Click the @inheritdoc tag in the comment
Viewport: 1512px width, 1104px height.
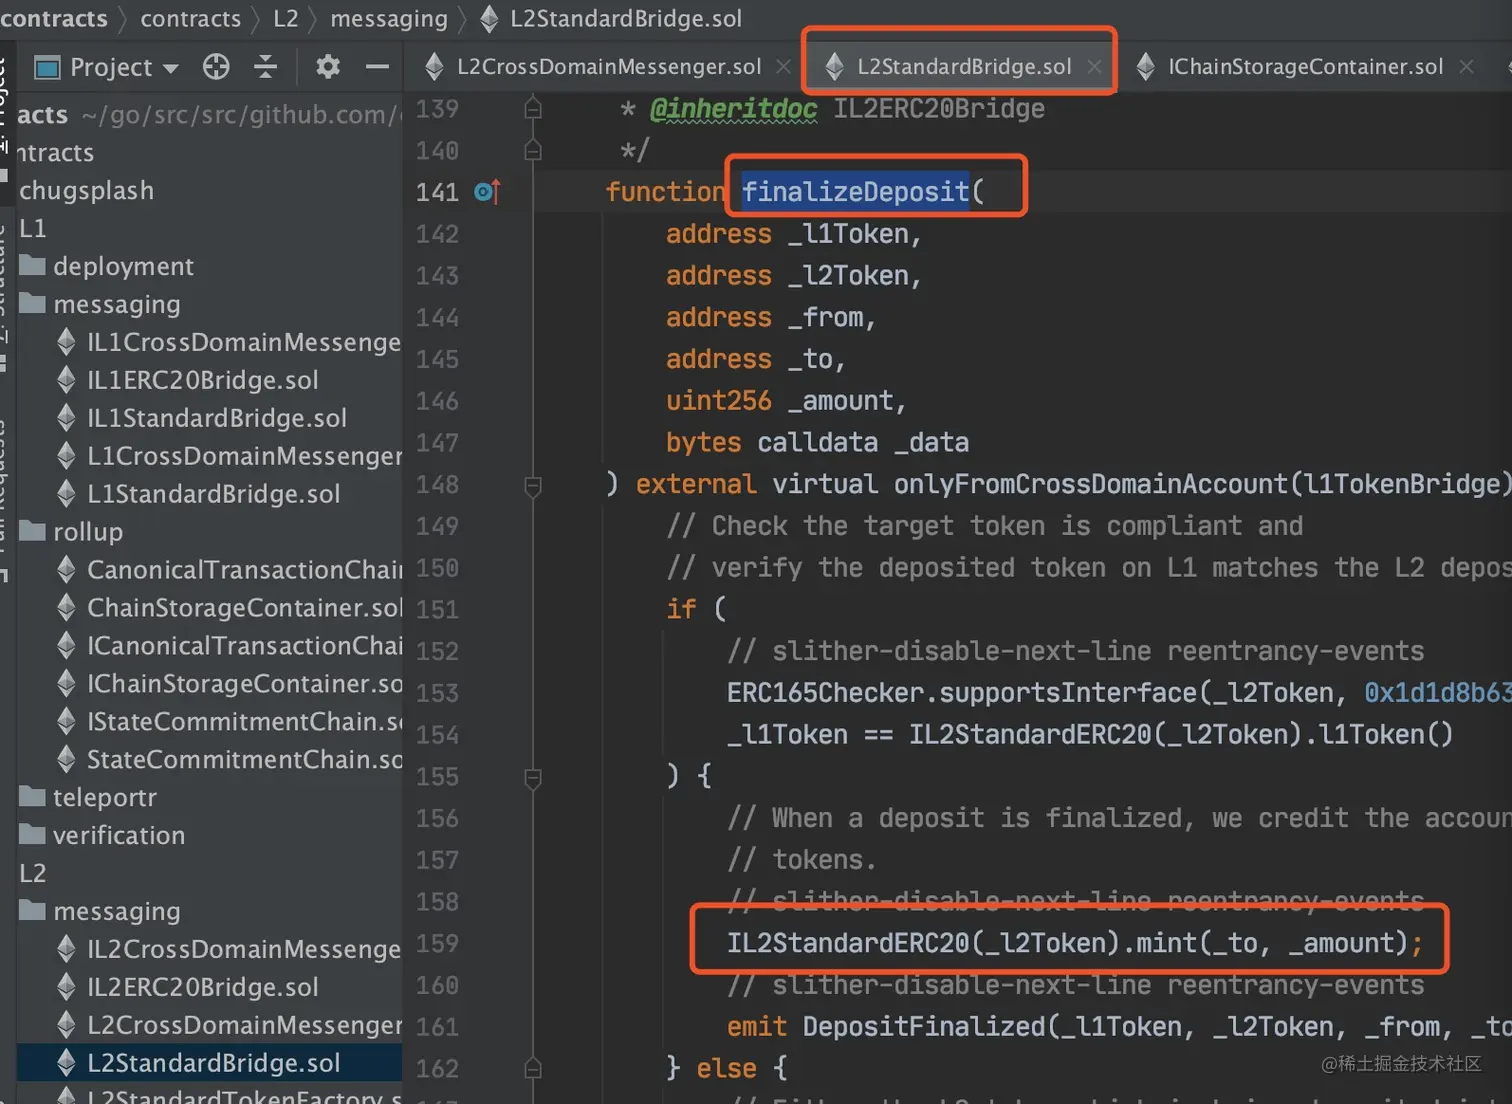733,109
